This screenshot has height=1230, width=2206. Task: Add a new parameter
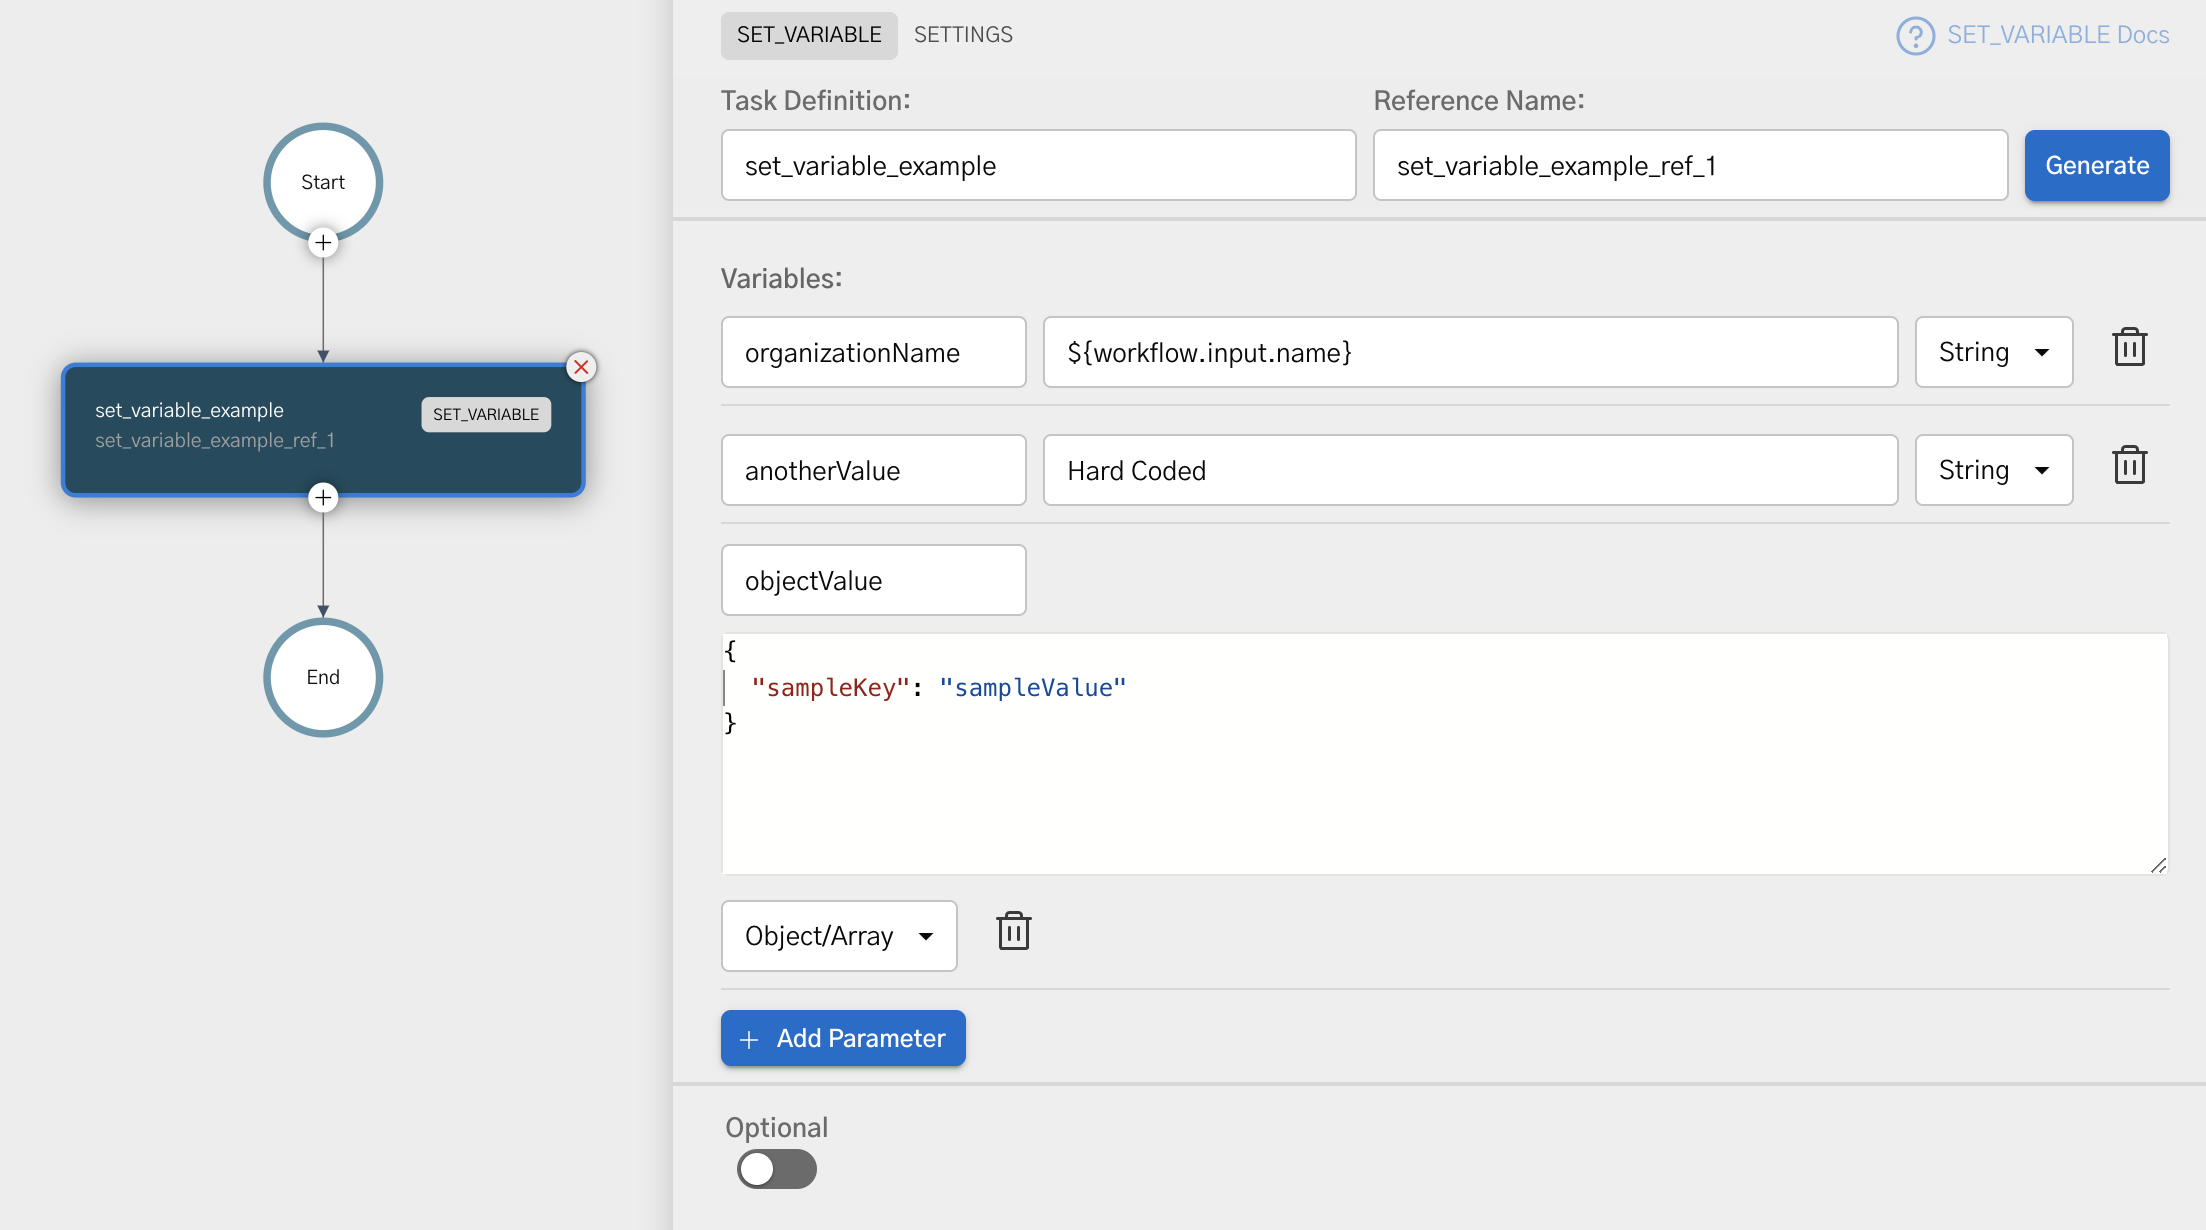(x=842, y=1038)
